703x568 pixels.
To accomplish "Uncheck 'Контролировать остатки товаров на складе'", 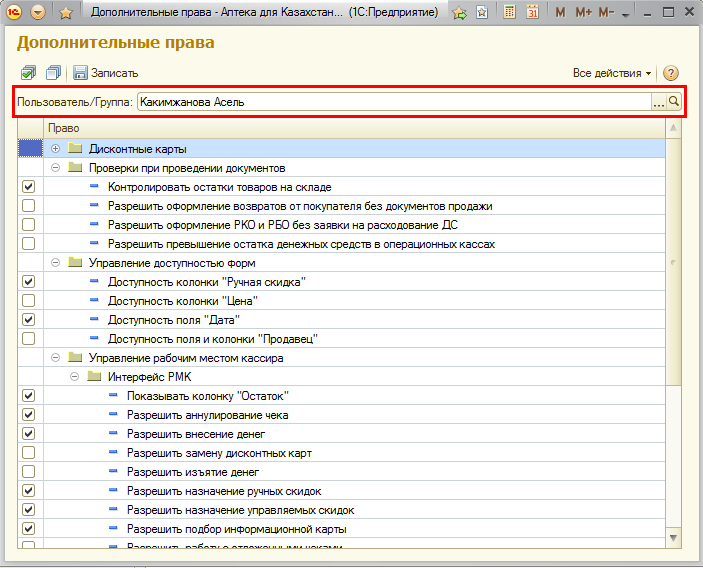I will pos(28,187).
